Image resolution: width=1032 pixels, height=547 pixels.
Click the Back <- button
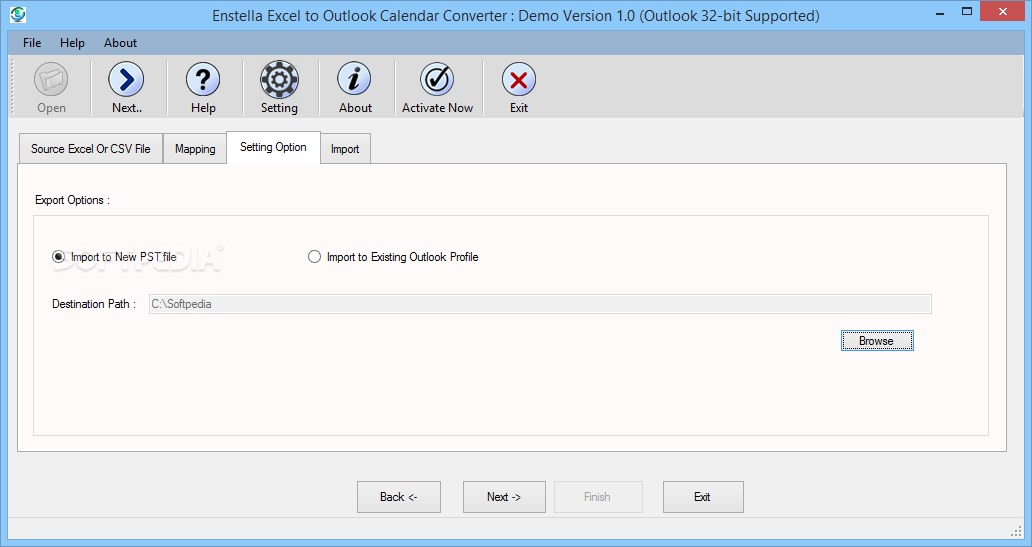[x=399, y=497]
